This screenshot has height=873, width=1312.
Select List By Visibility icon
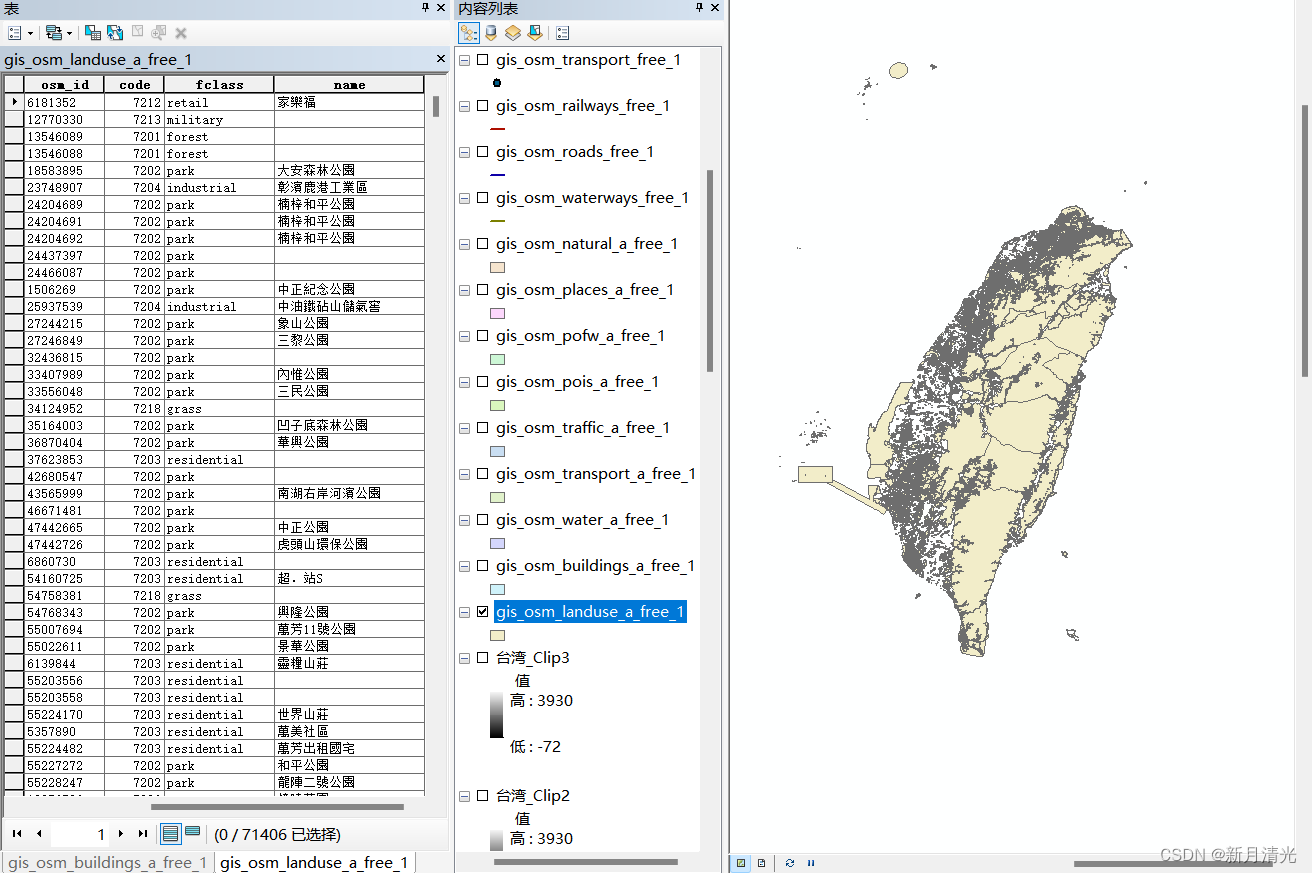(512, 33)
